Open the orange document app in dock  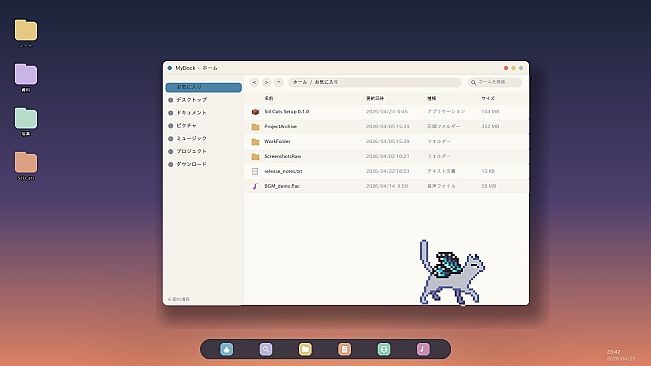click(x=344, y=349)
